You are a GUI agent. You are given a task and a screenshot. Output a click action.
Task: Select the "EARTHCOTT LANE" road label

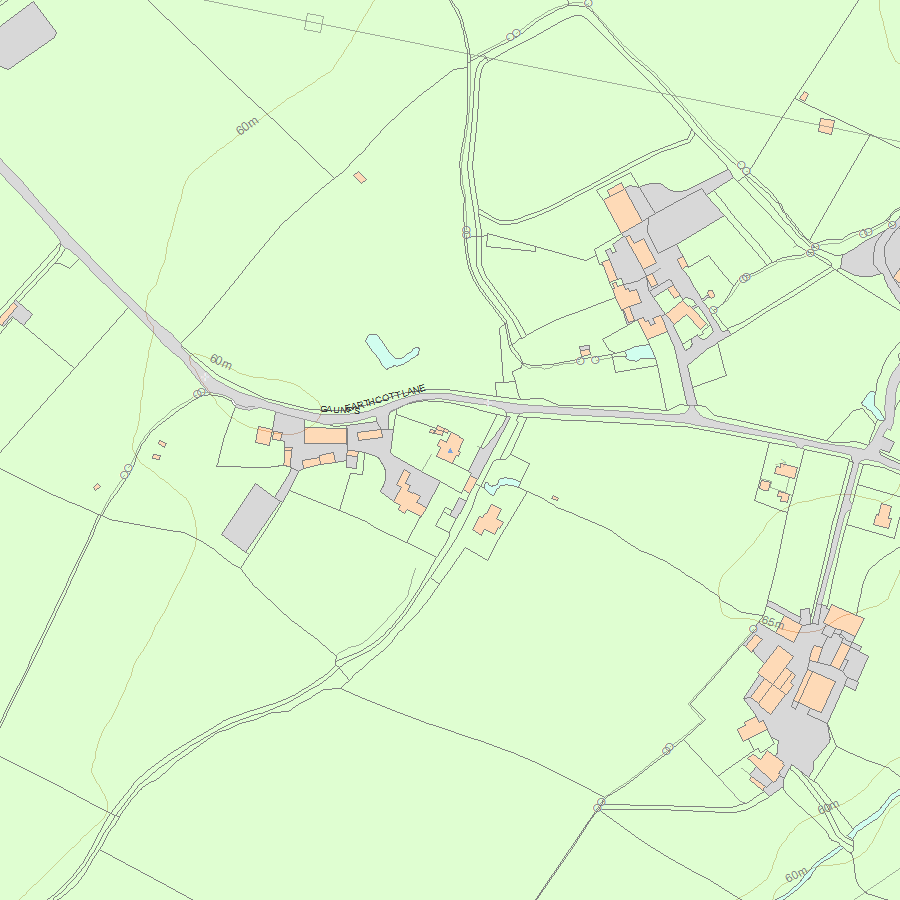pyautogui.click(x=386, y=398)
